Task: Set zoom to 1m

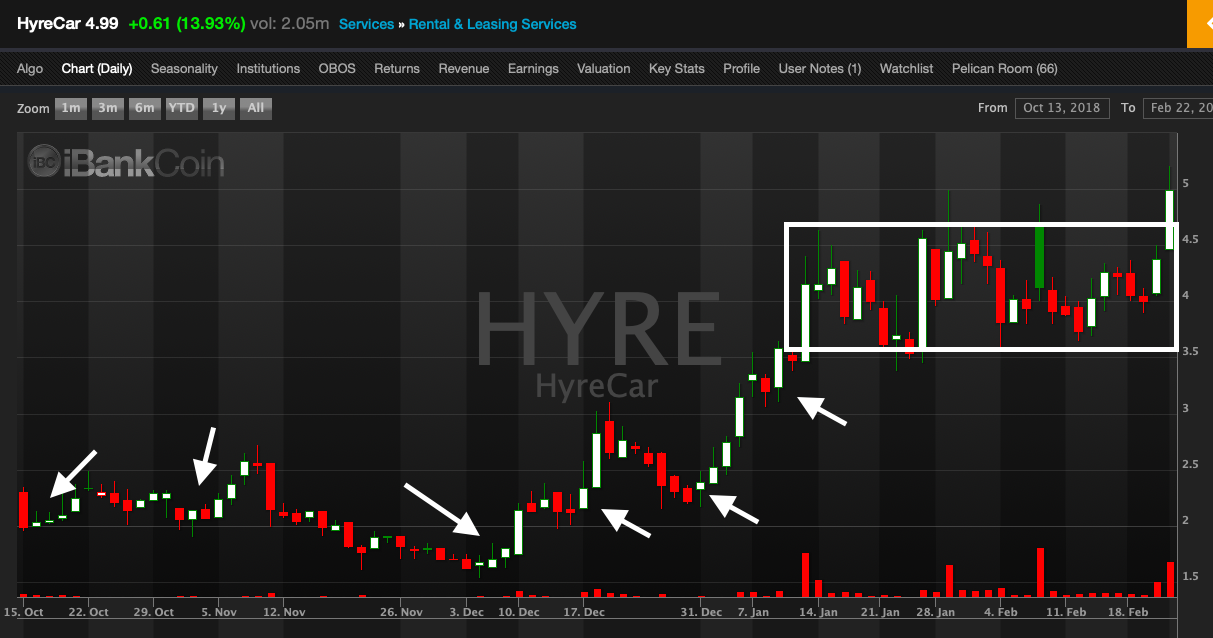Action: (71, 108)
